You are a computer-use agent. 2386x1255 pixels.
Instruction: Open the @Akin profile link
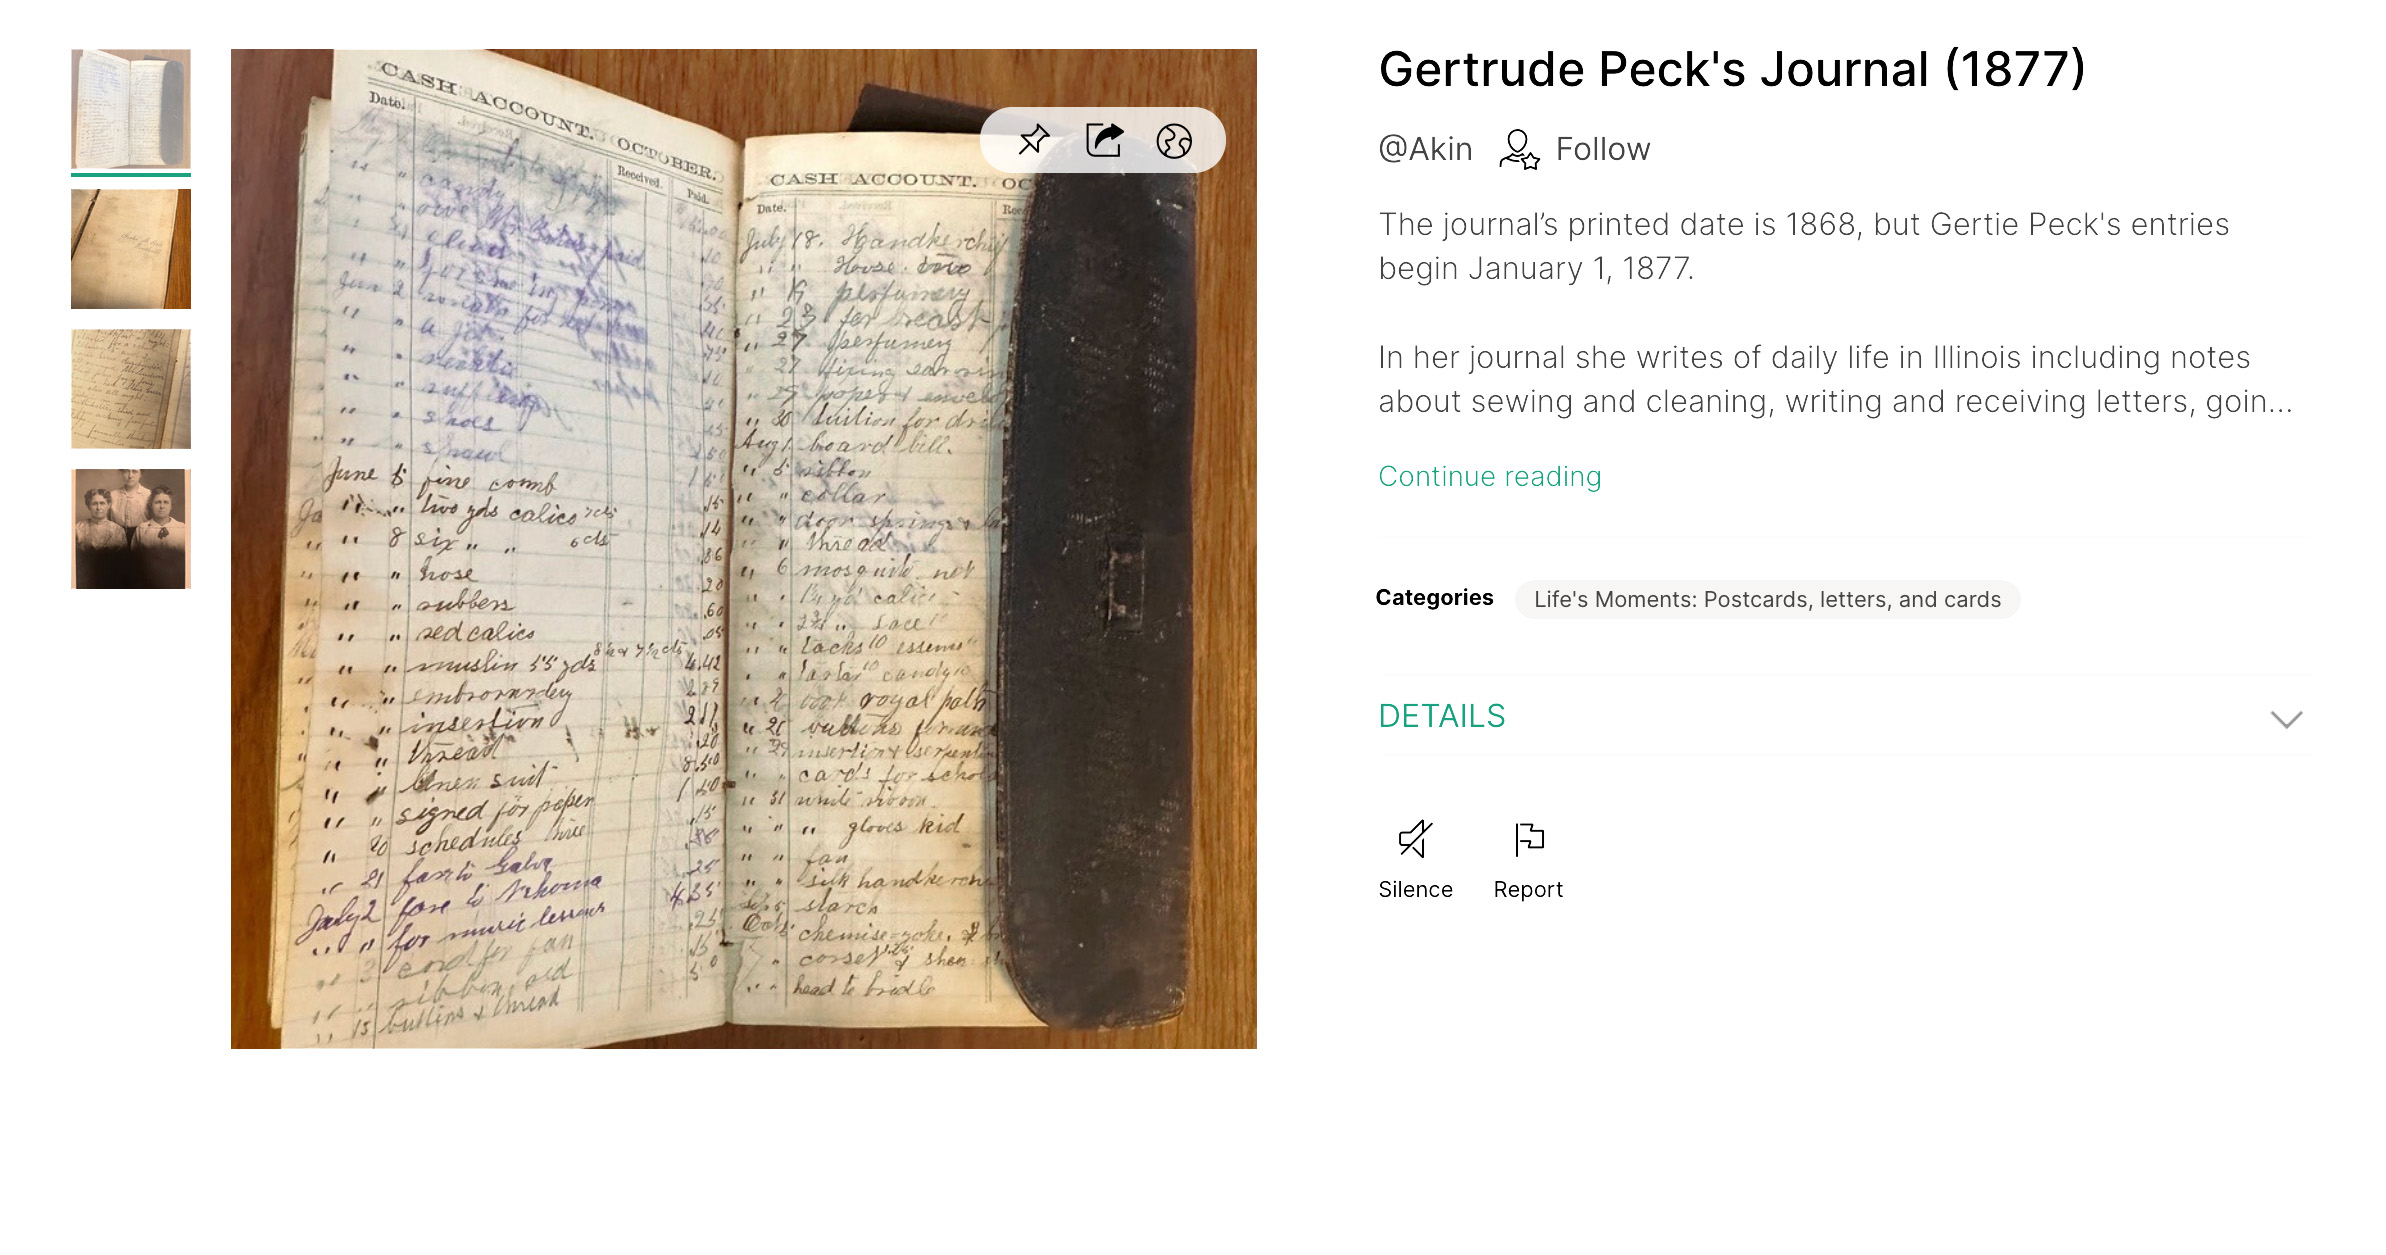coord(1425,149)
